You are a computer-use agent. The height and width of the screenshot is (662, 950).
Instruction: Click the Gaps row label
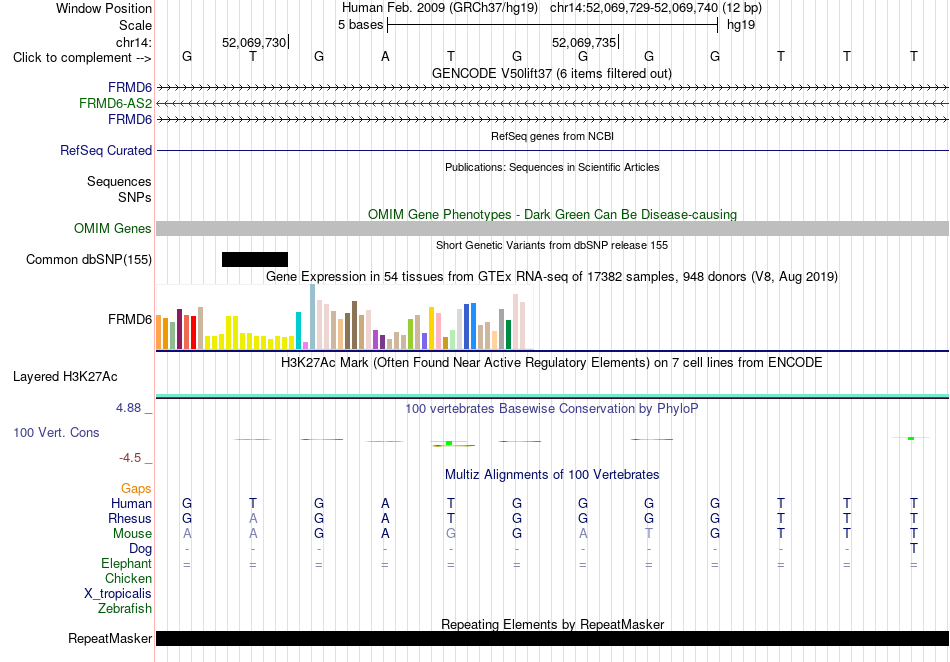coord(136,488)
